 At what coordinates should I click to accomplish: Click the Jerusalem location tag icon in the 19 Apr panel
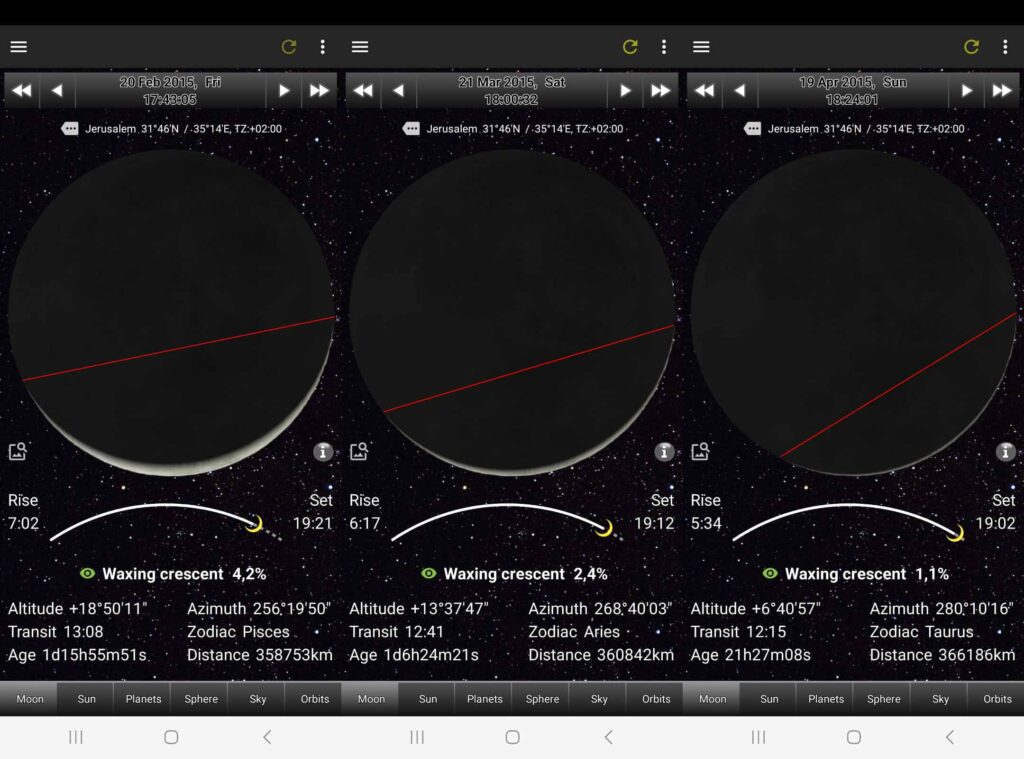[x=753, y=129]
